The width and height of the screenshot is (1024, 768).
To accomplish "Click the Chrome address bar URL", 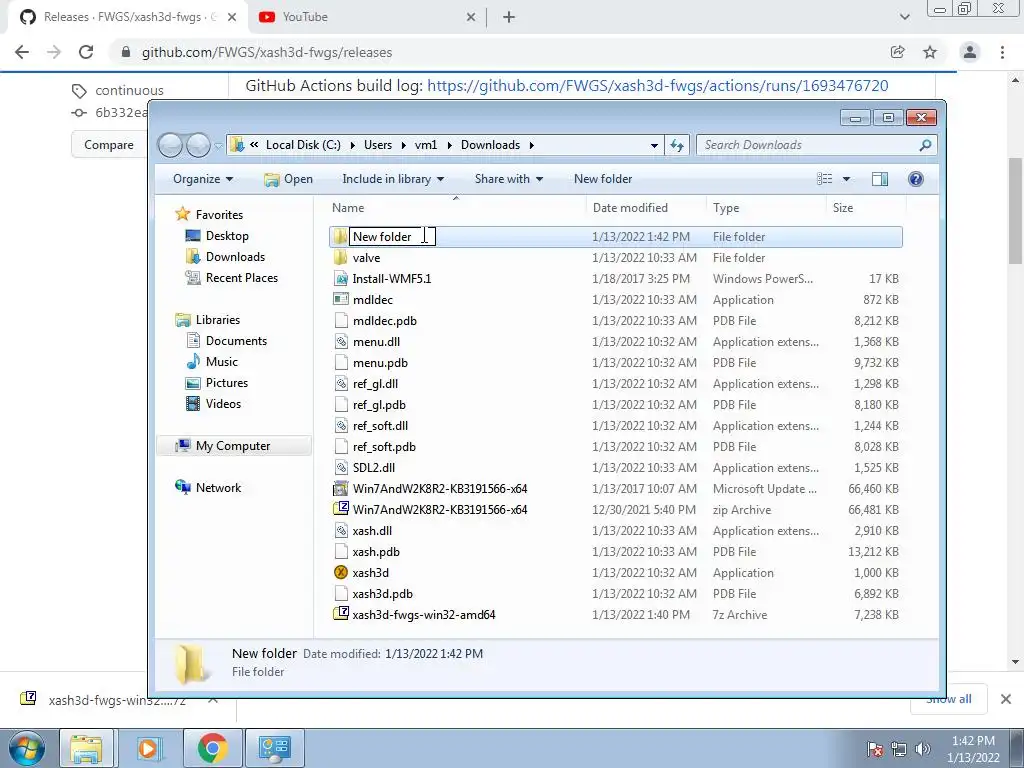I will pyautogui.click(x=267, y=52).
